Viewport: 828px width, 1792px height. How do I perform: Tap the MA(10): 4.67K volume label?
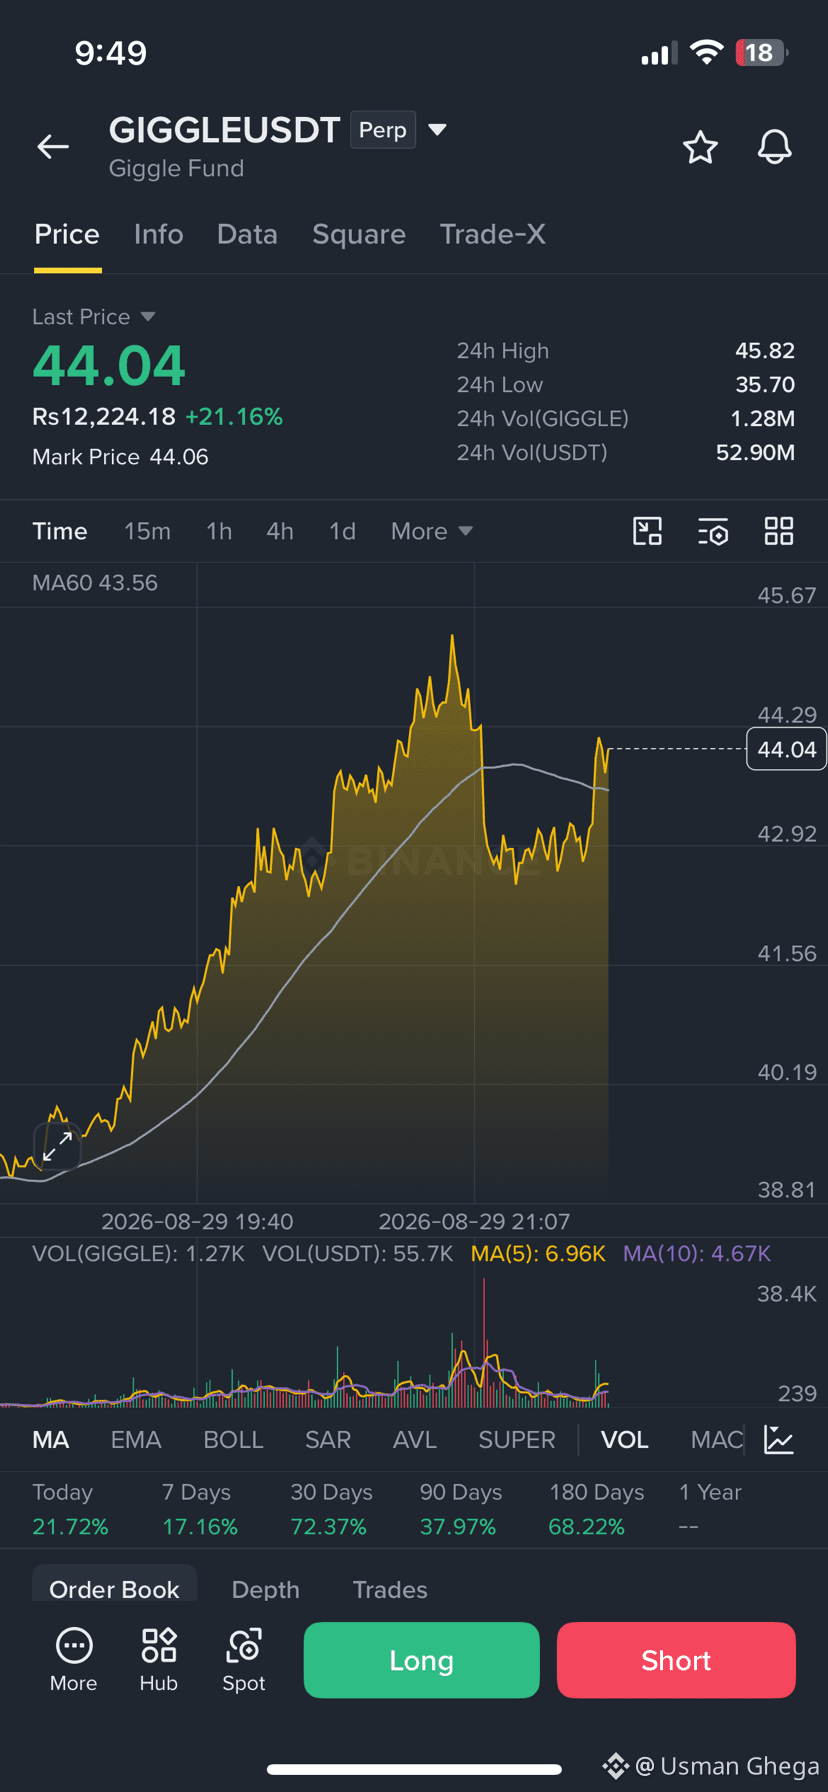[x=697, y=1254]
